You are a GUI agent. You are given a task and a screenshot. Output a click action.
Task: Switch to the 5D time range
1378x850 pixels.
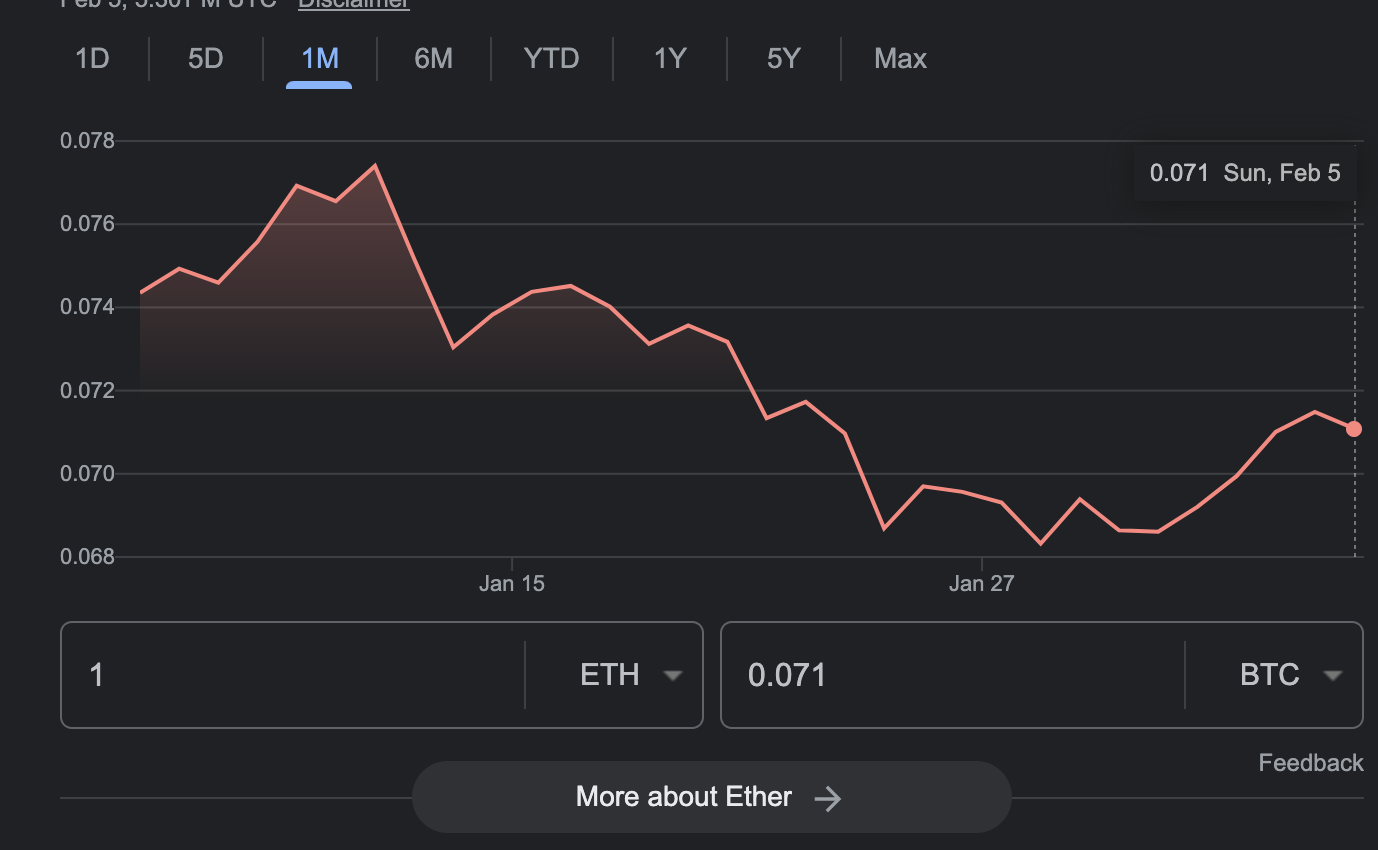(x=205, y=58)
